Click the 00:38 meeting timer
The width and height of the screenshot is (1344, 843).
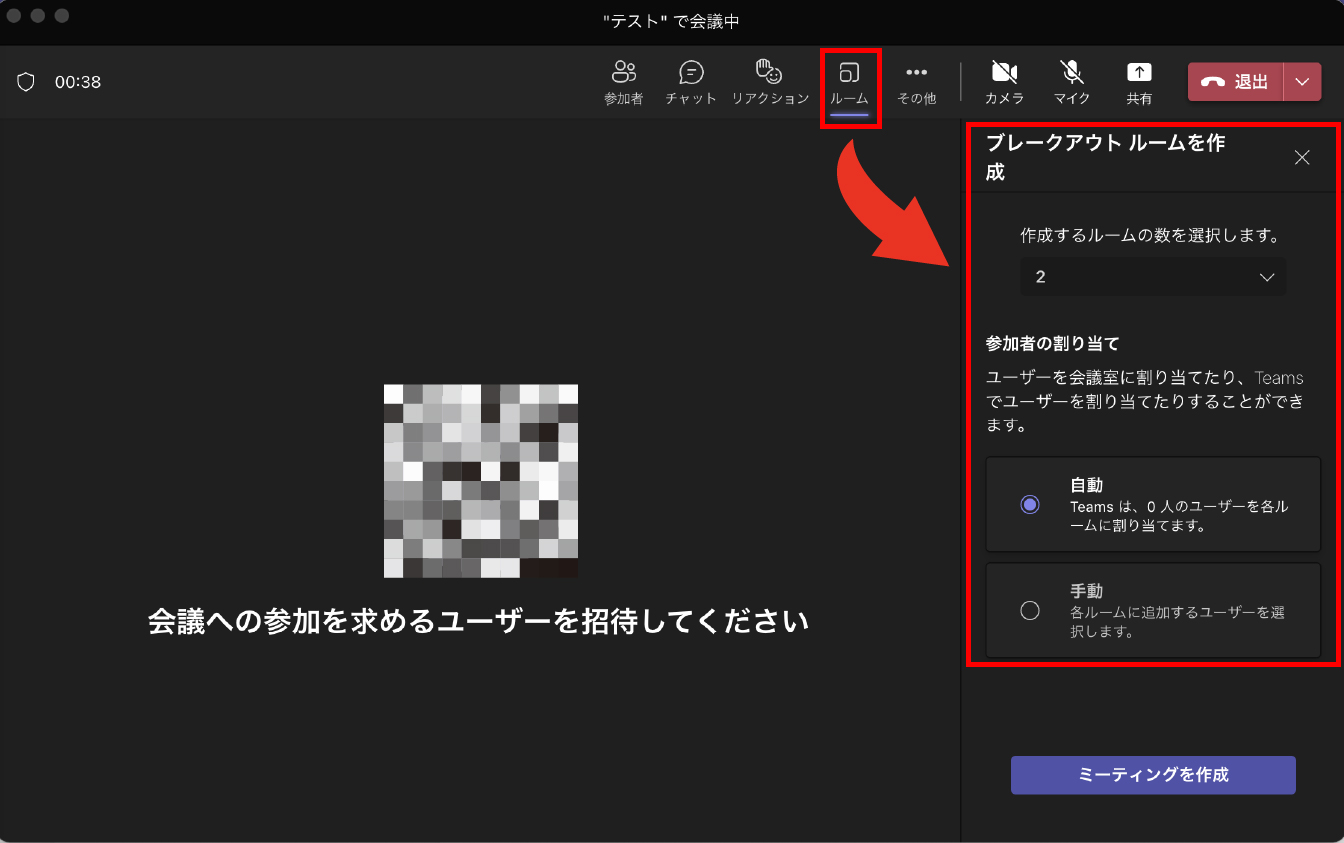click(x=78, y=82)
